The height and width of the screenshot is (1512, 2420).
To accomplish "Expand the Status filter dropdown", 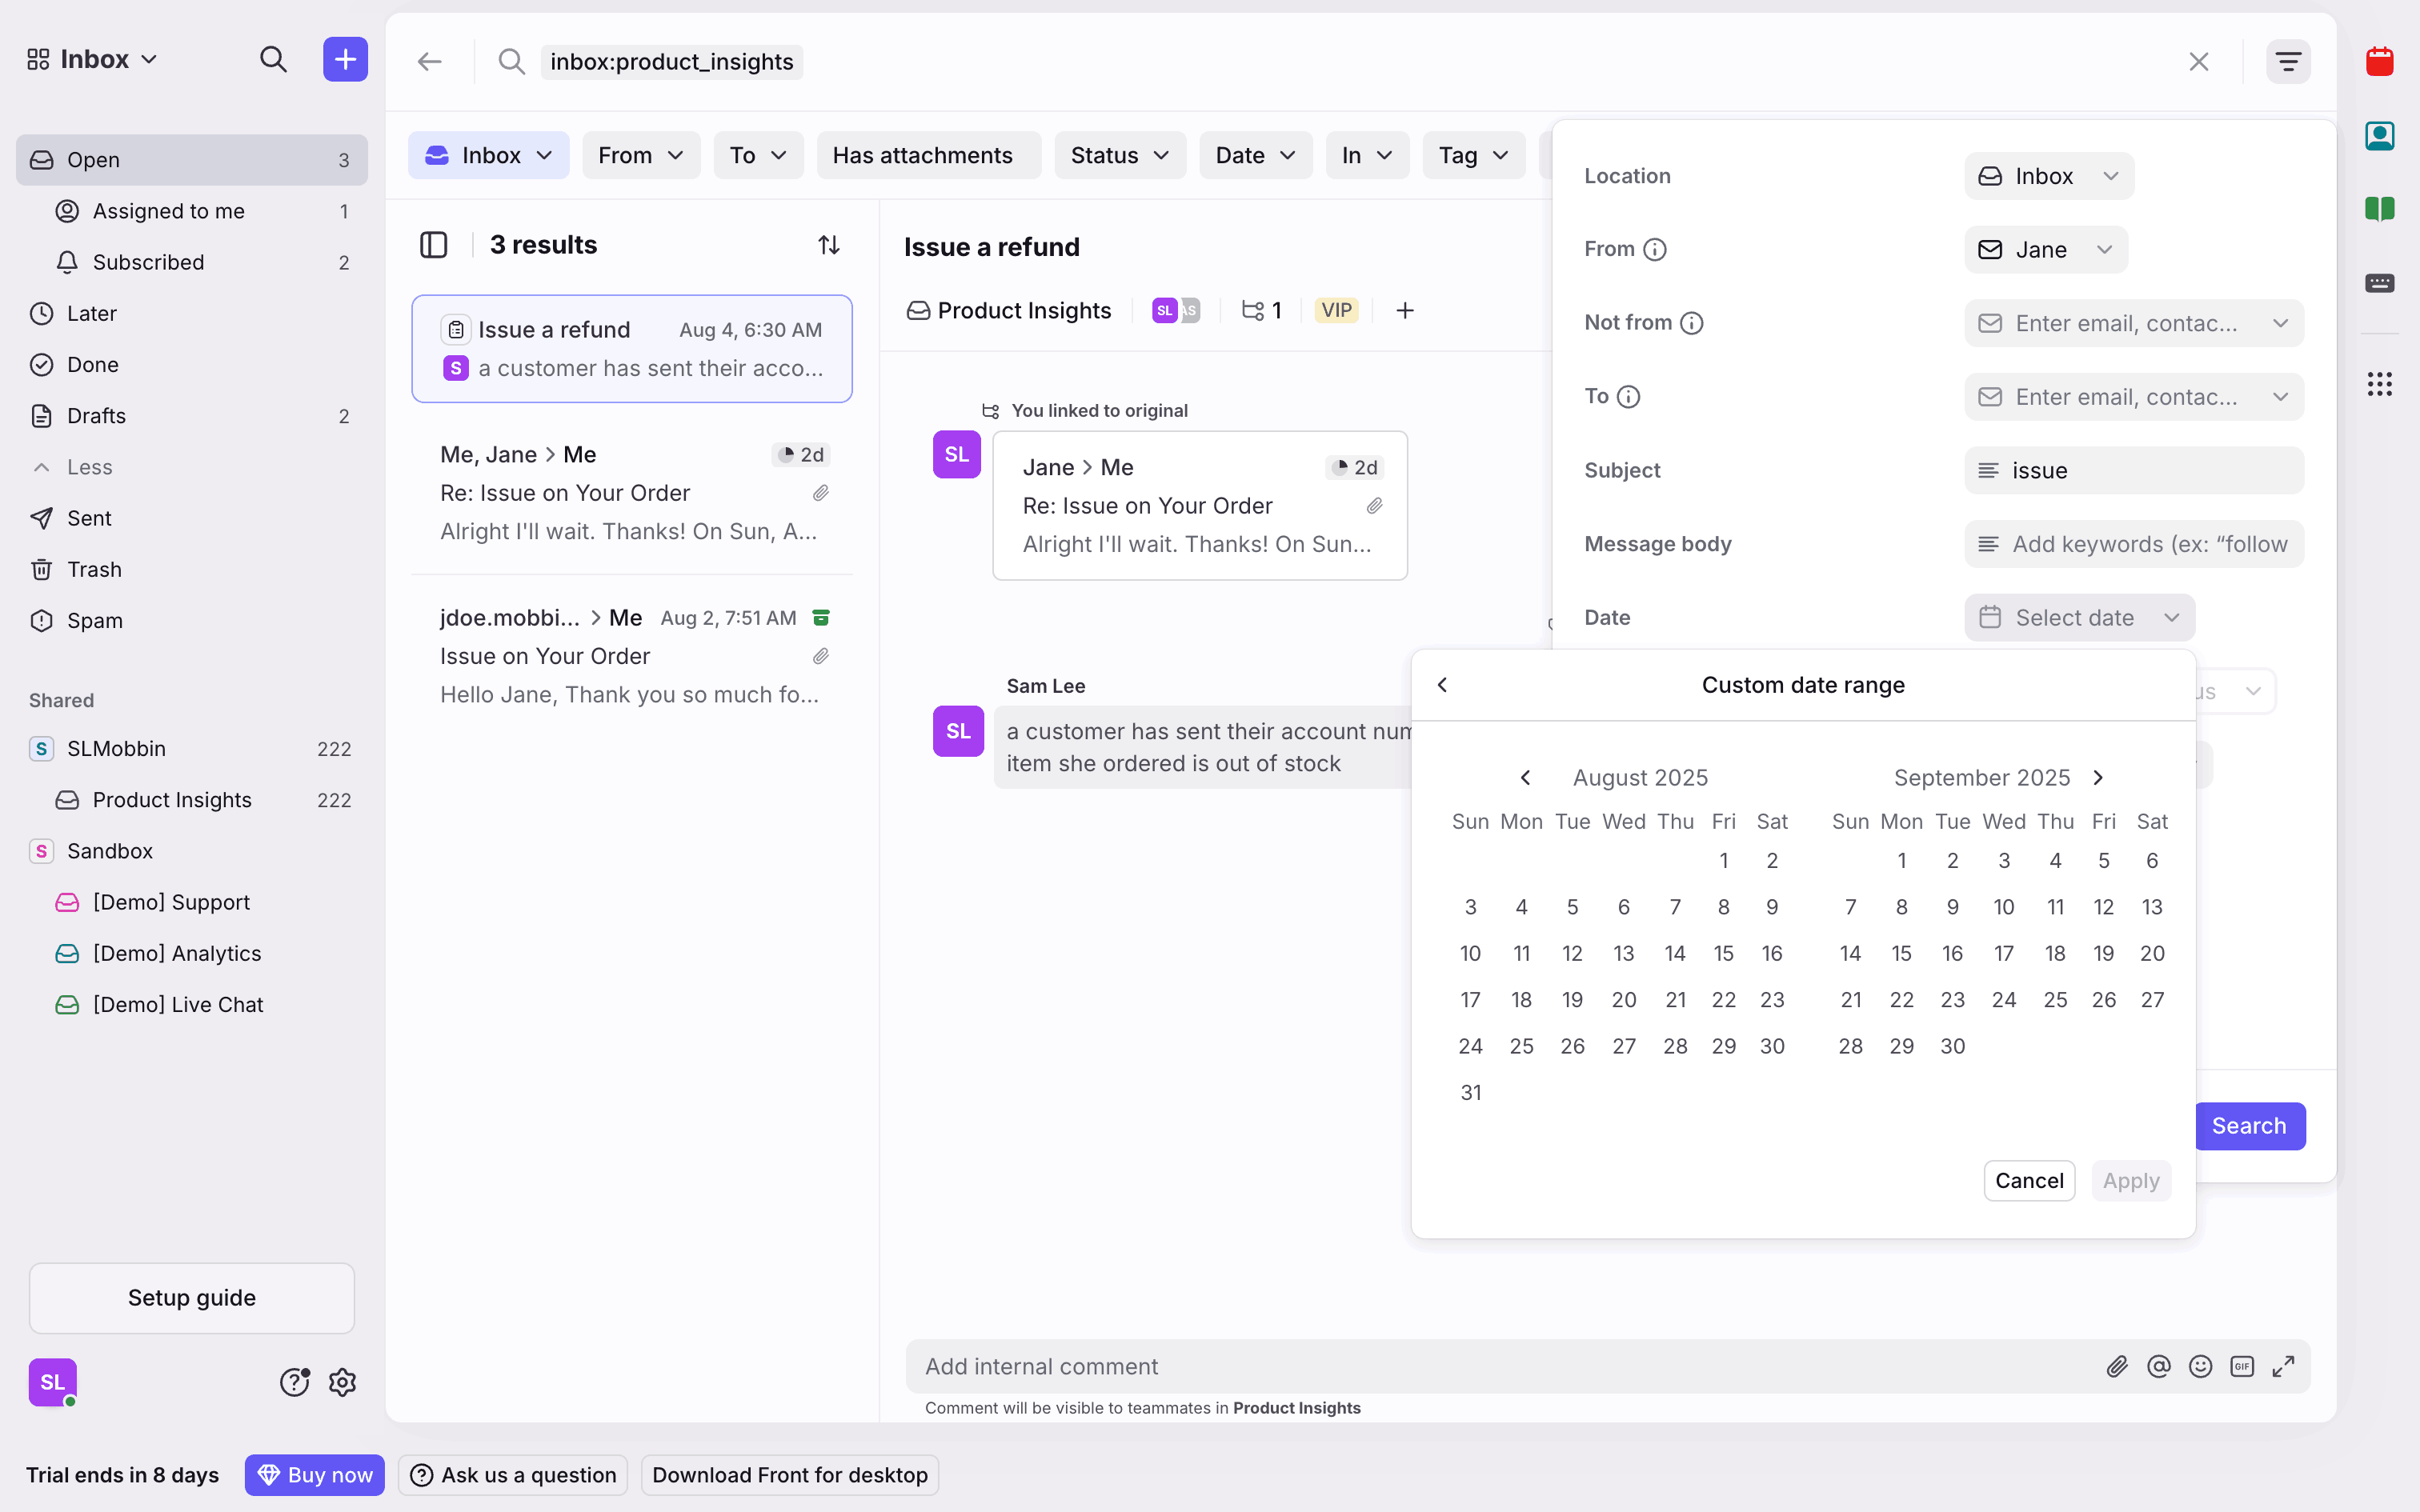I will point(1119,155).
